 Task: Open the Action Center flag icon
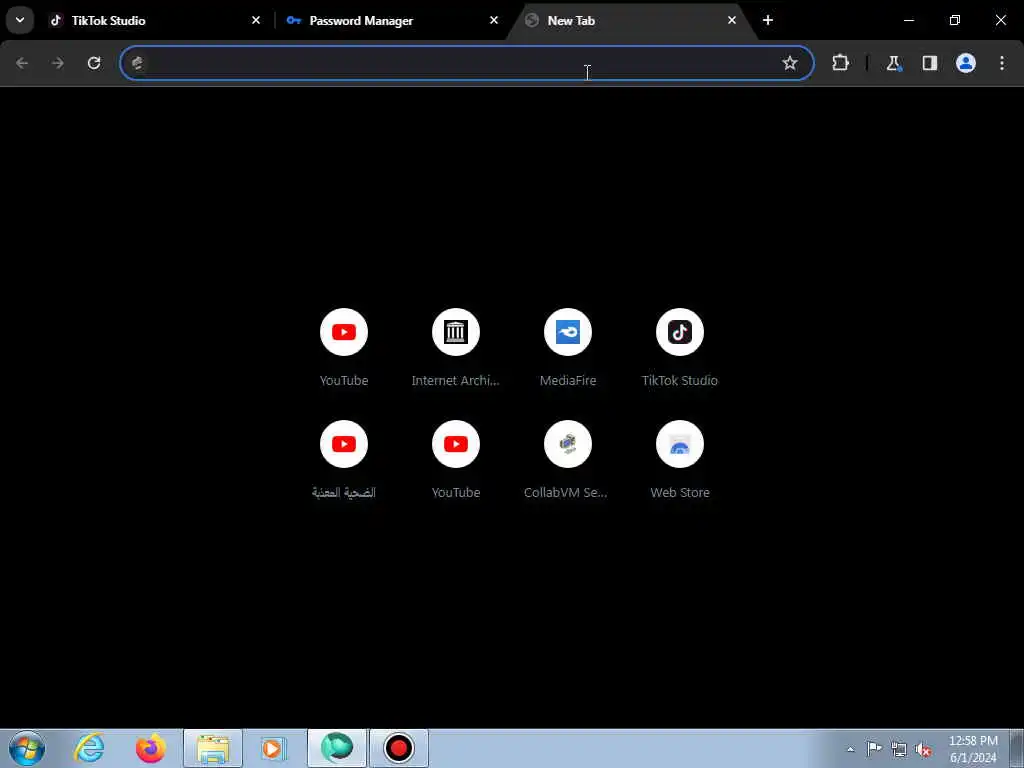874,749
